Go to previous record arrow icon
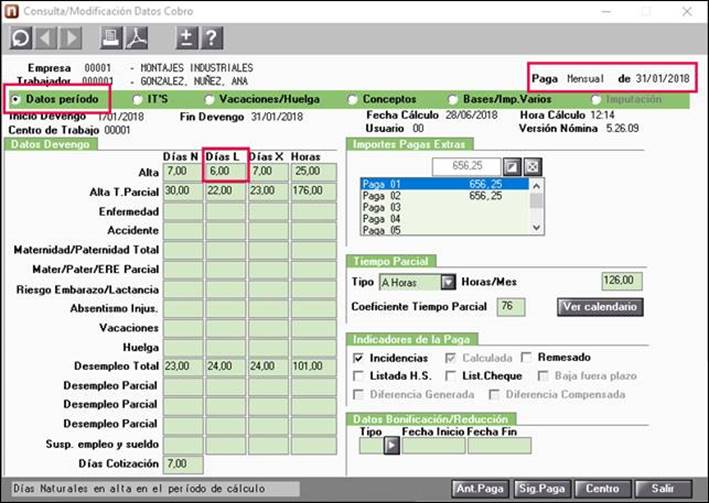This screenshot has height=503, width=709. pyautogui.click(x=46, y=38)
